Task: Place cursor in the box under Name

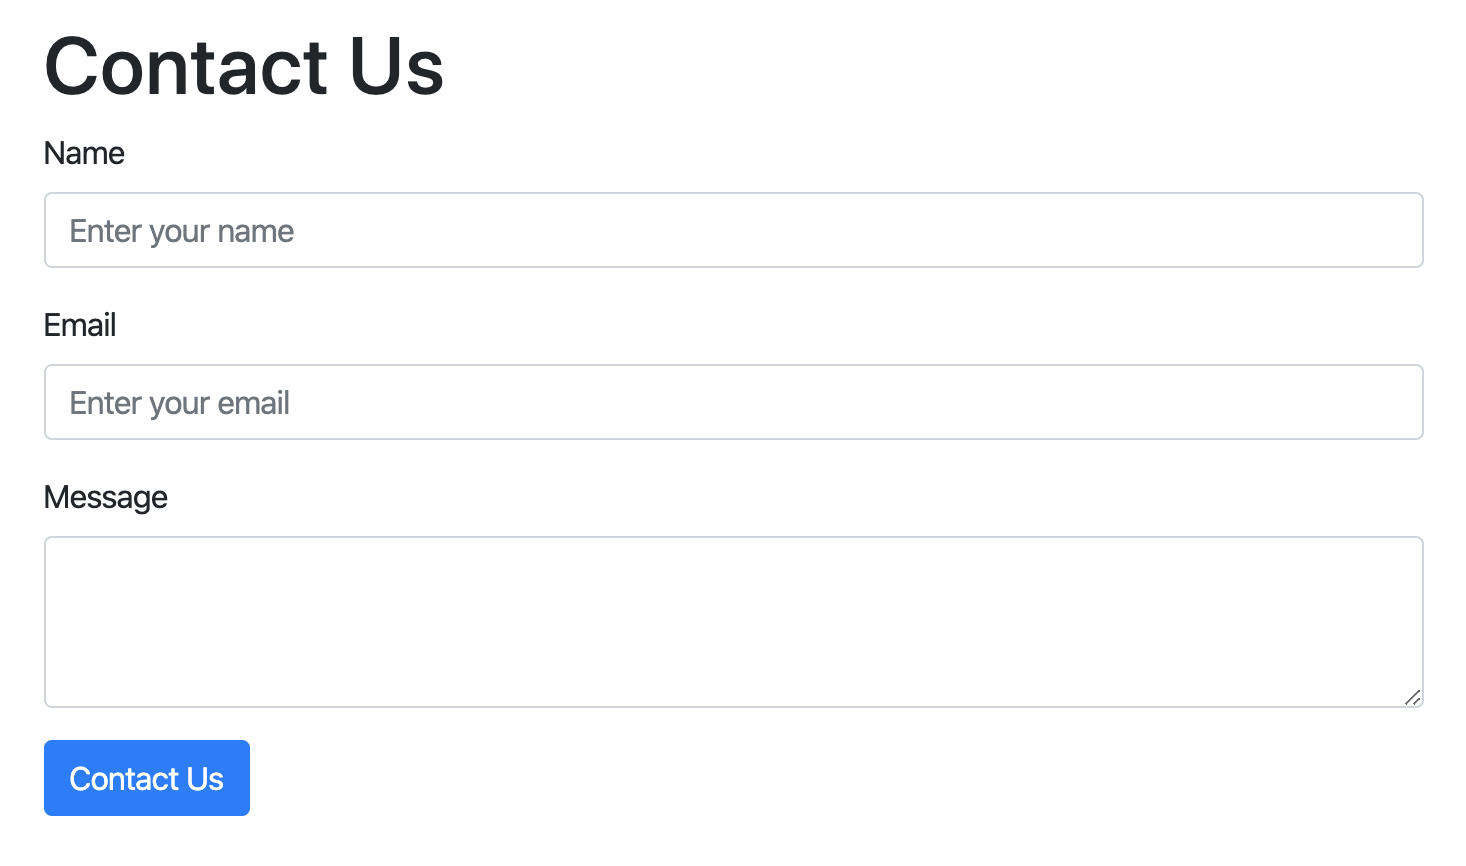Action: (733, 230)
